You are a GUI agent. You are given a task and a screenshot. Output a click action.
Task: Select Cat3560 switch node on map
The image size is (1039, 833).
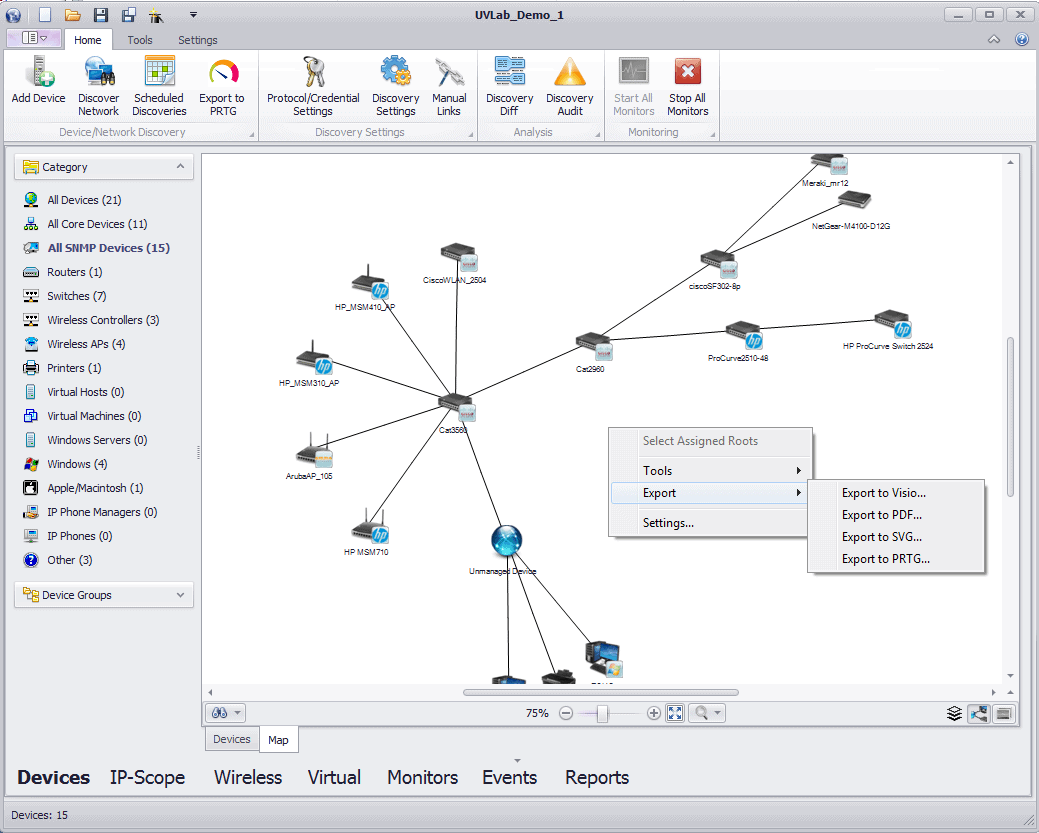[x=457, y=406]
